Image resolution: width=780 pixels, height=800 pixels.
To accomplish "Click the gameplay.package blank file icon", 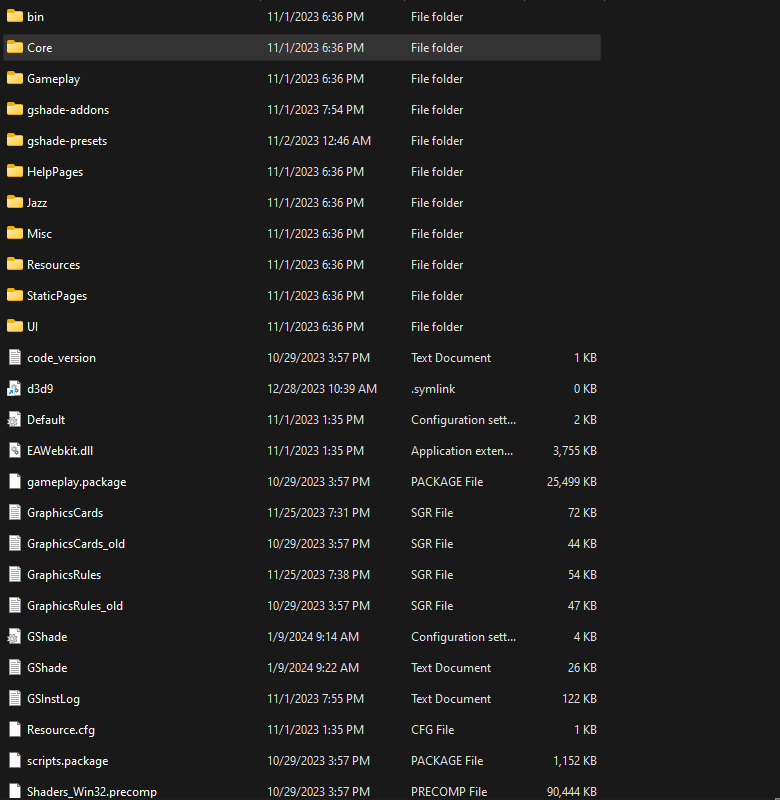I will coord(15,482).
